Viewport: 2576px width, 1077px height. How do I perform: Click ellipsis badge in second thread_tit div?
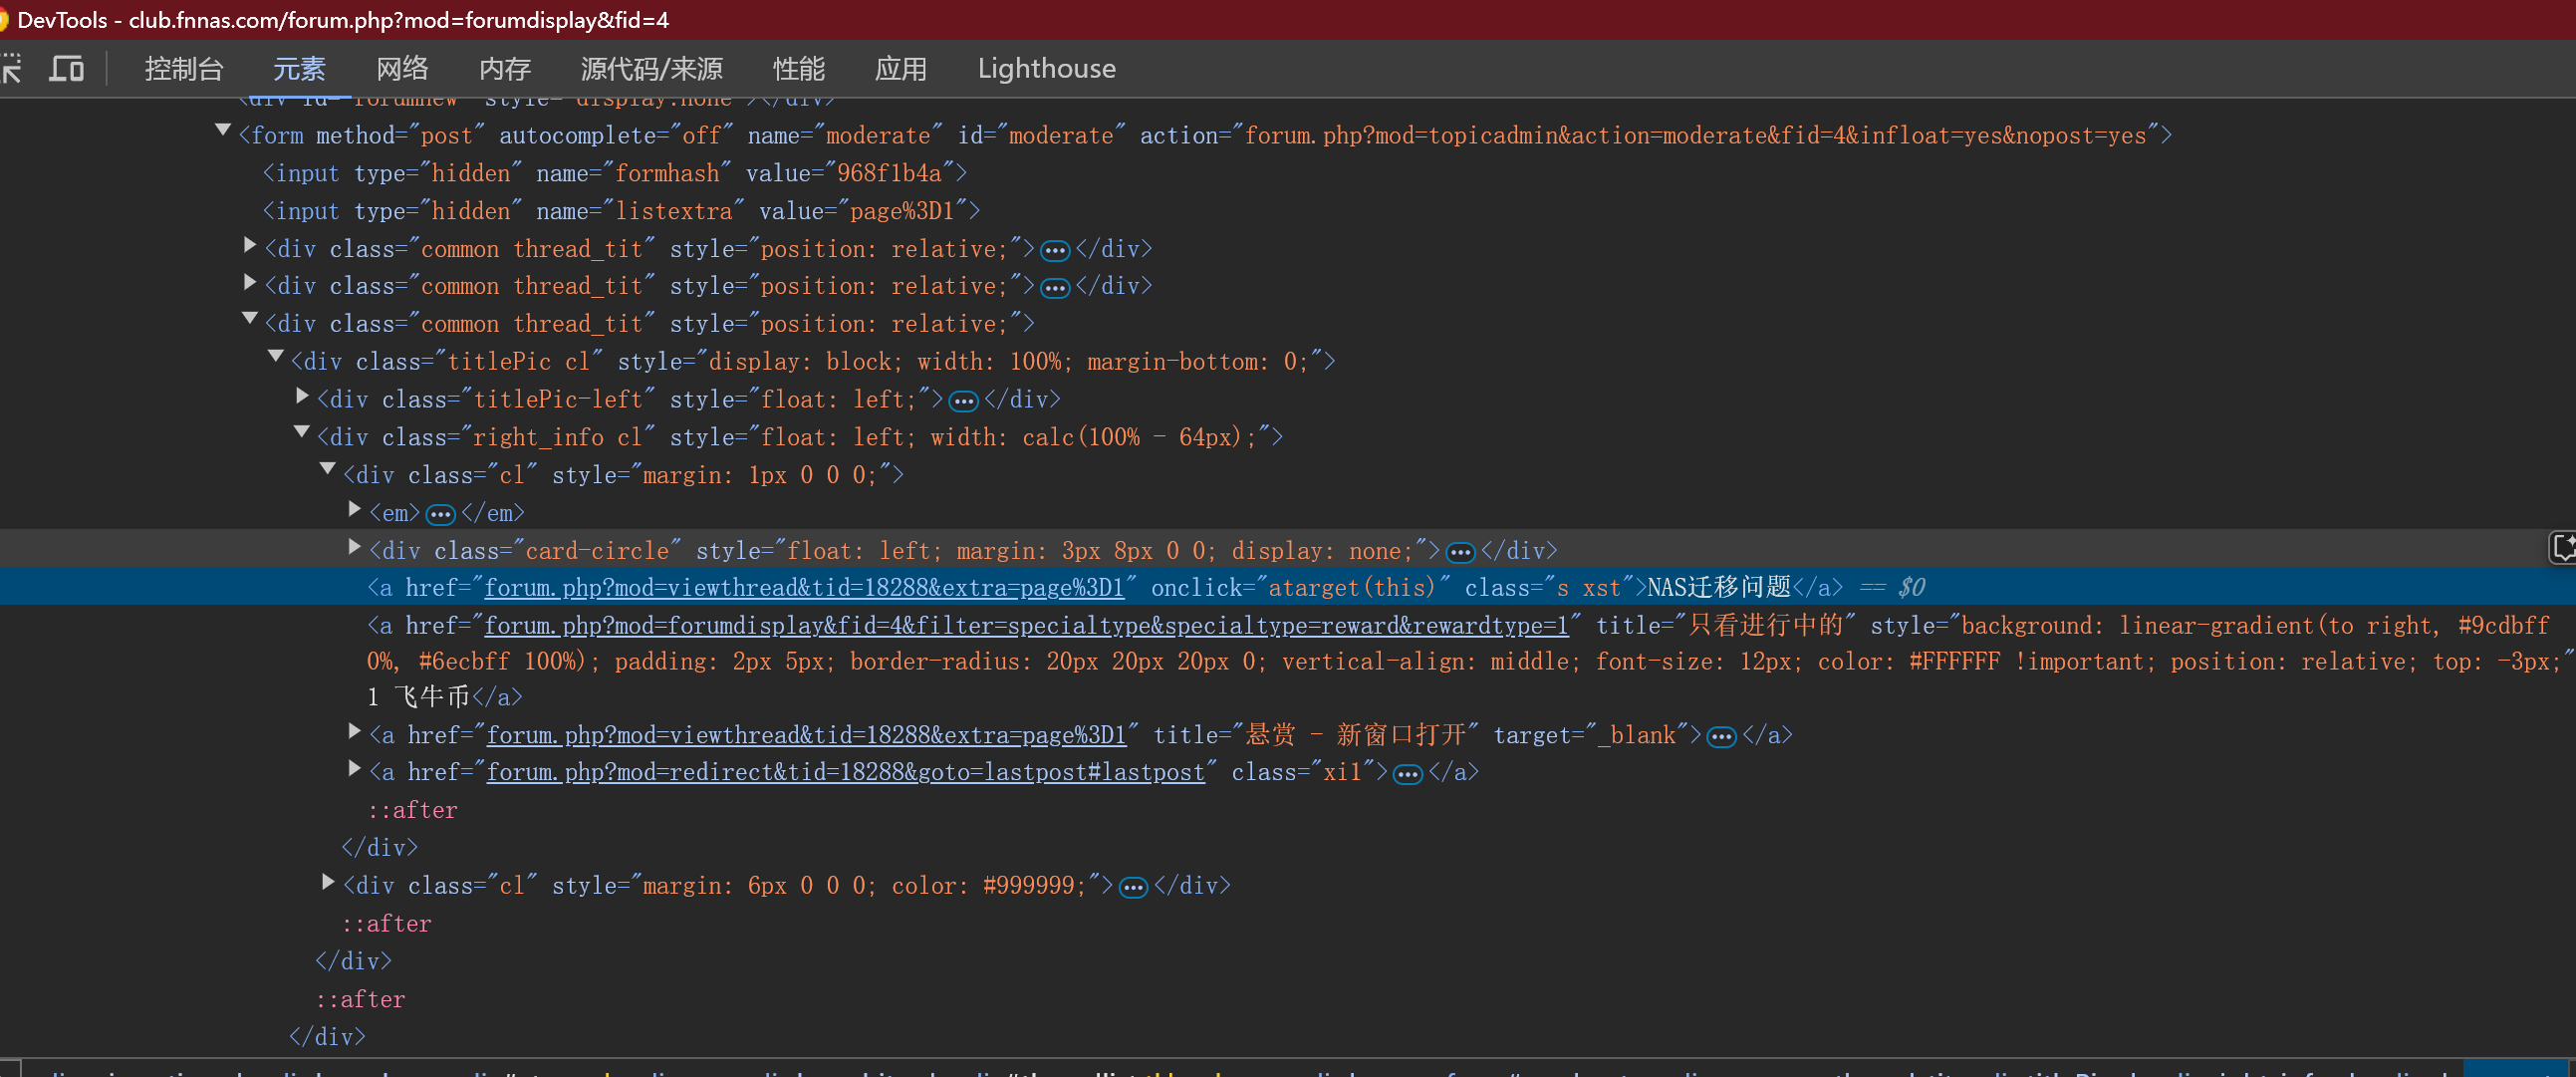1055,288
